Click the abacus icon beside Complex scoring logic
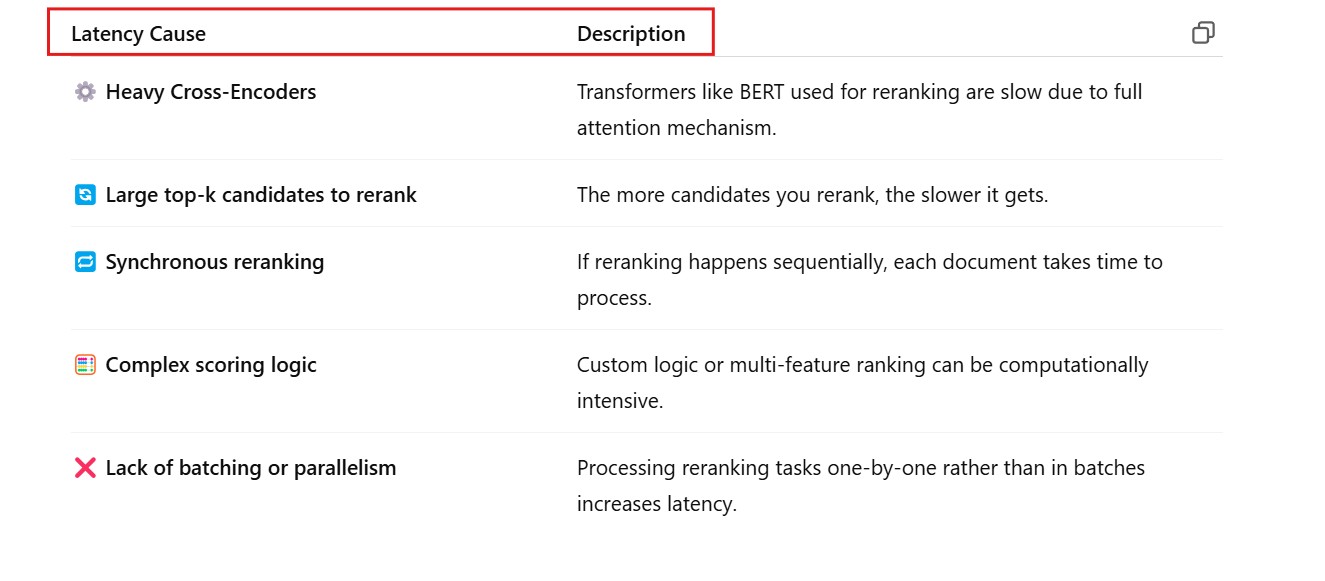Image resolution: width=1325 pixels, height=581 pixels. [x=85, y=365]
